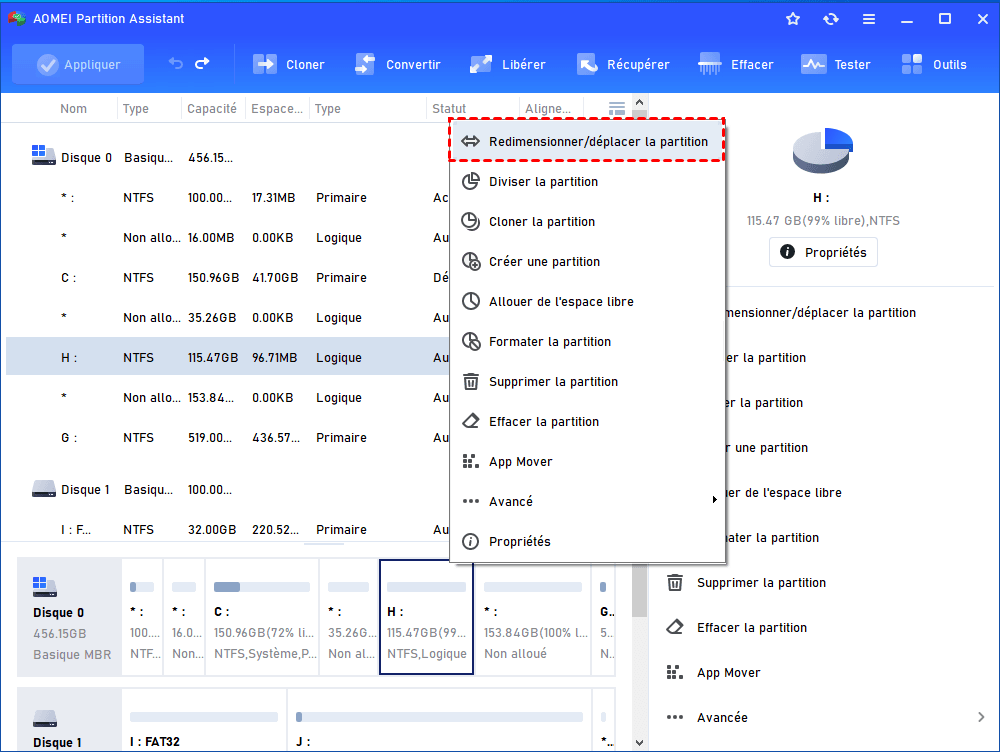1000x752 pixels.
Task: Select the I: F... NTFS 32.00GB row
Action: [226, 529]
